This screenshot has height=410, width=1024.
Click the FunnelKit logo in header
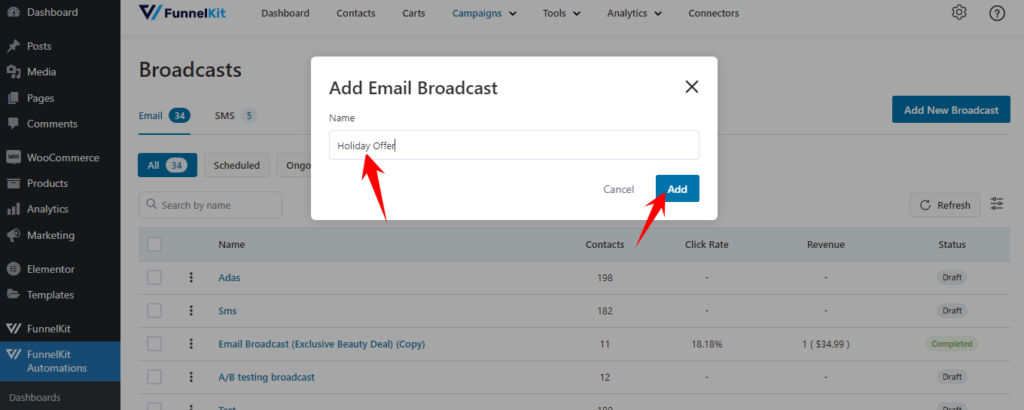(x=182, y=12)
